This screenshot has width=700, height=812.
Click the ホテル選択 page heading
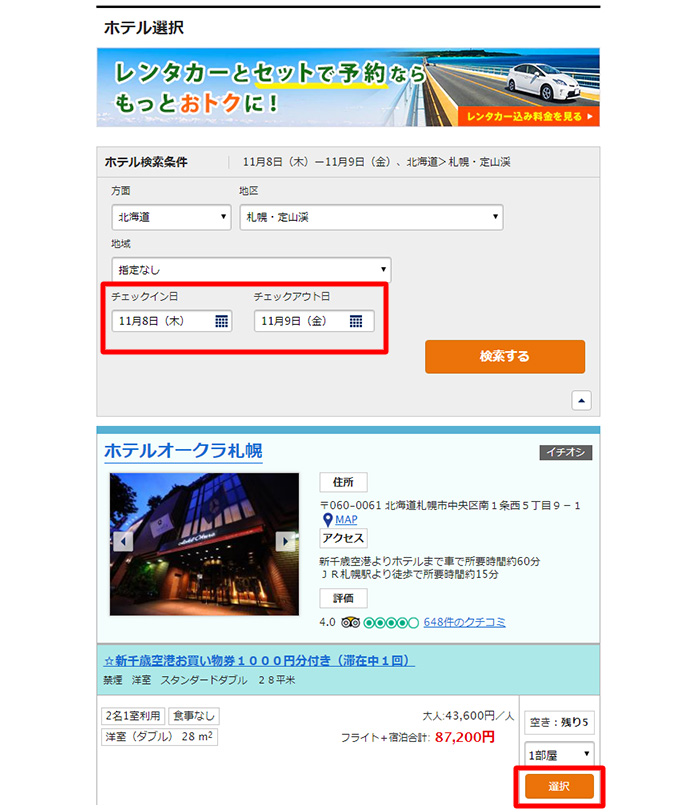click(144, 27)
